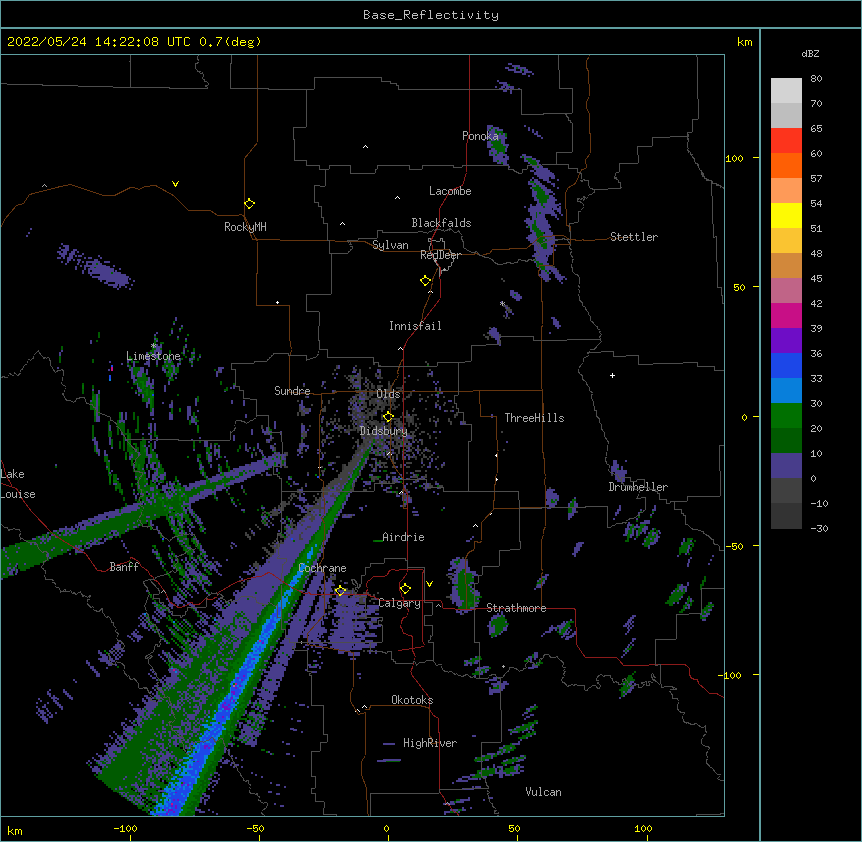
Task: Click the royal blue swatch in the dBZ legend
Action: [786, 365]
